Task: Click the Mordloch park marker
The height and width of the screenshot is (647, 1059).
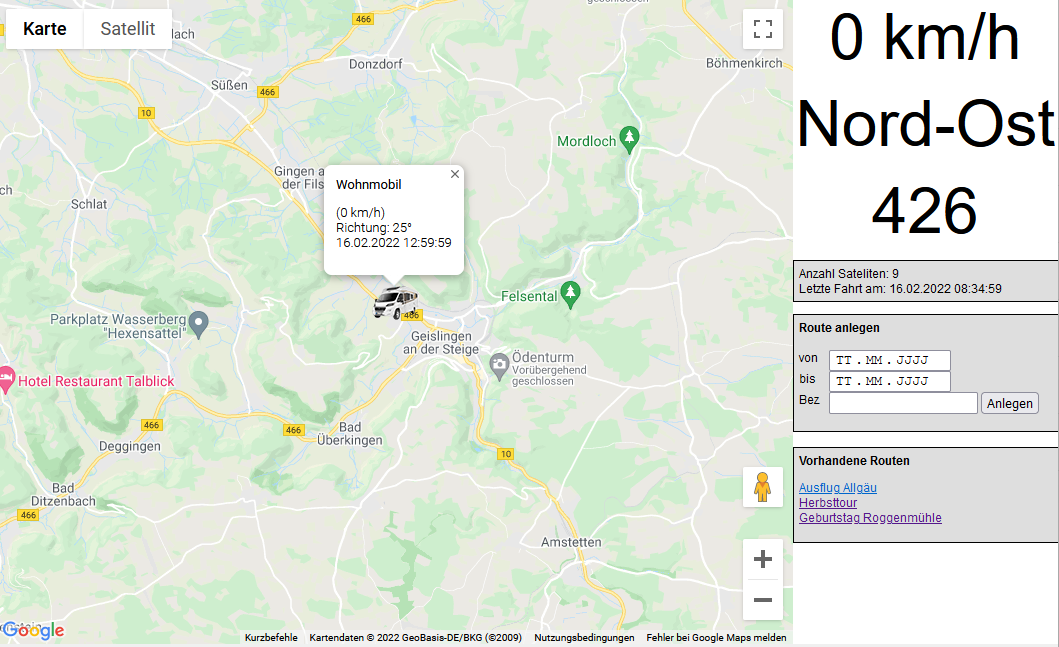Action: pyautogui.click(x=628, y=138)
